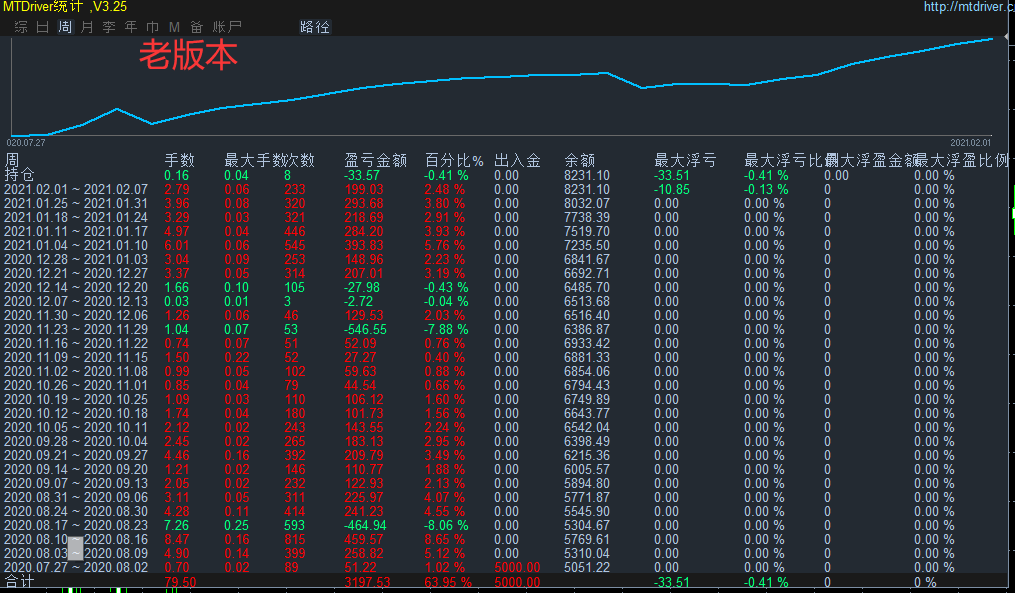Click balance value 5051.22
Viewport: 1015px width, 593px height.
tap(587, 568)
